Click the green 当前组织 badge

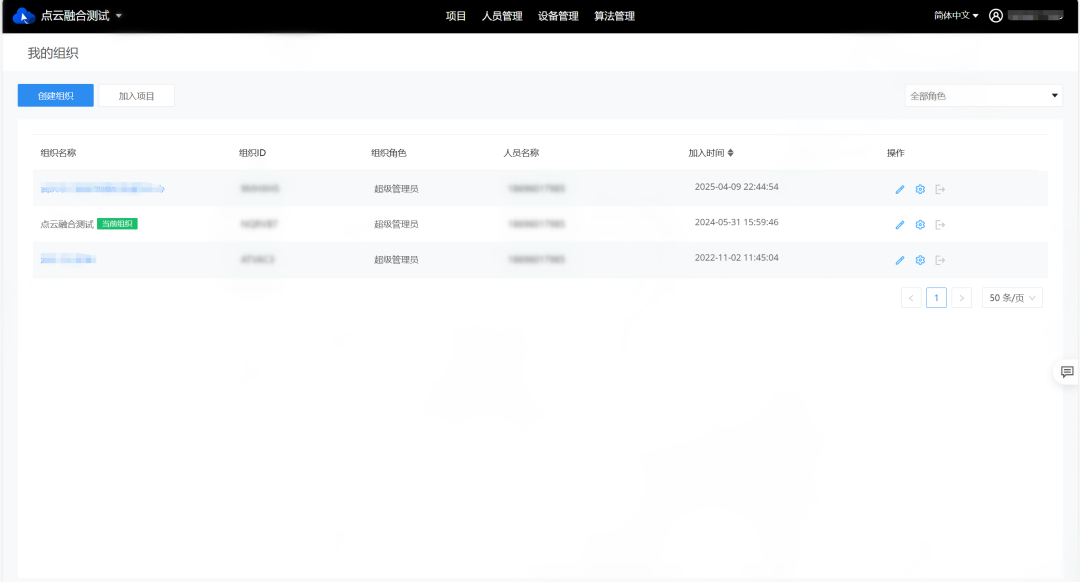tap(117, 224)
